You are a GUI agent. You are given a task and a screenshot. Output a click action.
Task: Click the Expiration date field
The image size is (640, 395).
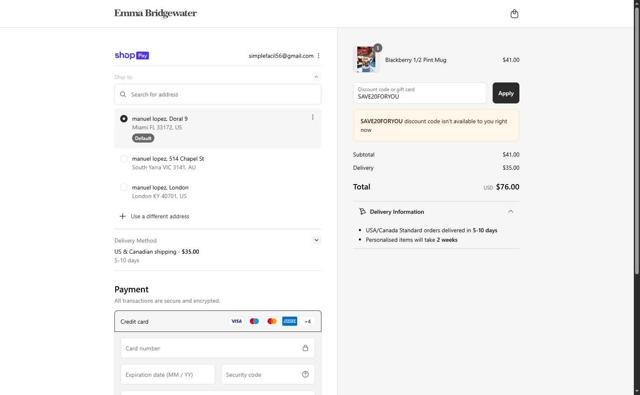point(168,375)
